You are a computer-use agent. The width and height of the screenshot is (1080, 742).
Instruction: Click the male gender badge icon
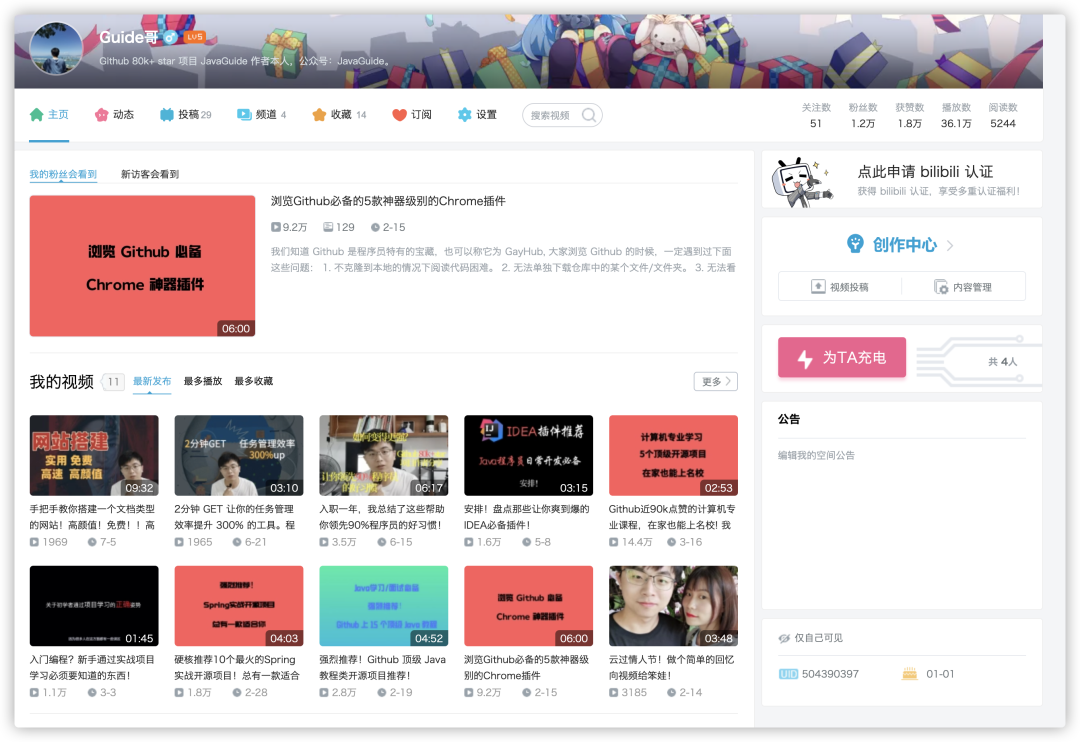tap(170, 37)
